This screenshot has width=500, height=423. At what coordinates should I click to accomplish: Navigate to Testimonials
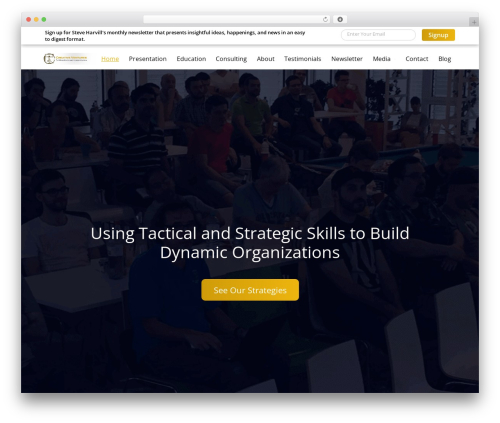303,59
